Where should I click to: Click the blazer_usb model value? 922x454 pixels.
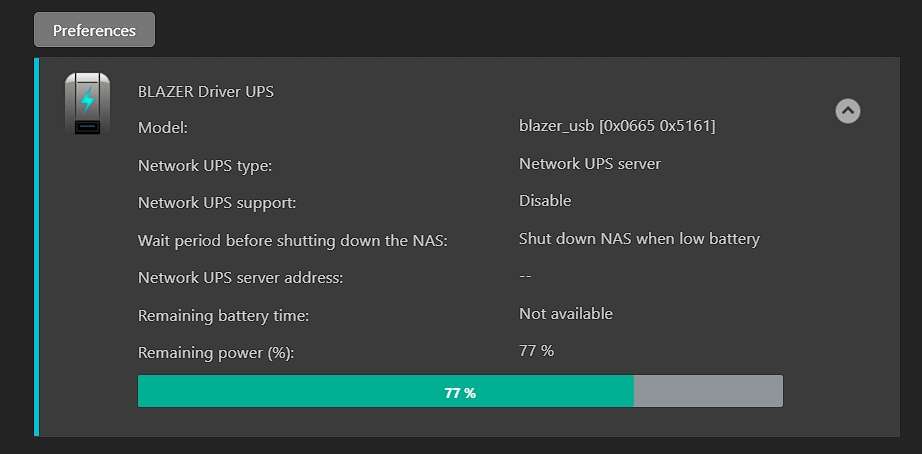tap(617, 126)
